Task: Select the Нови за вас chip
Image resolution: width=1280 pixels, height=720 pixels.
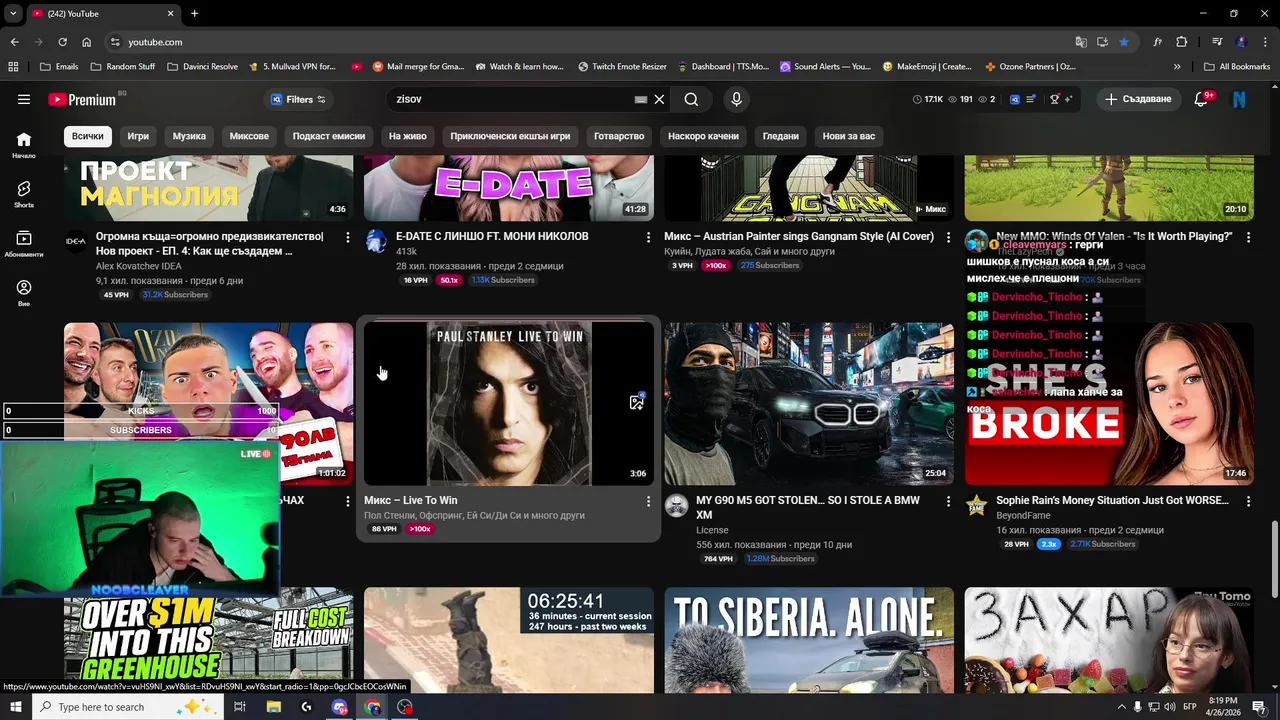Action: click(849, 136)
